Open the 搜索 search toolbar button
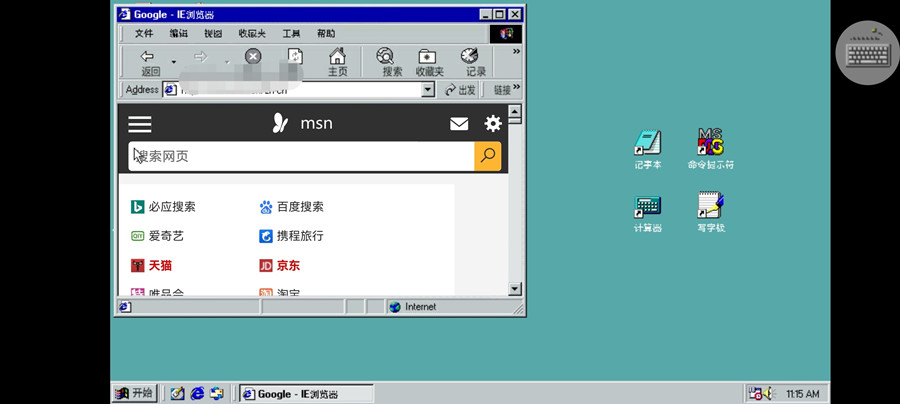Image resolution: width=900 pixels, height=404 pixels. point(393,63)
